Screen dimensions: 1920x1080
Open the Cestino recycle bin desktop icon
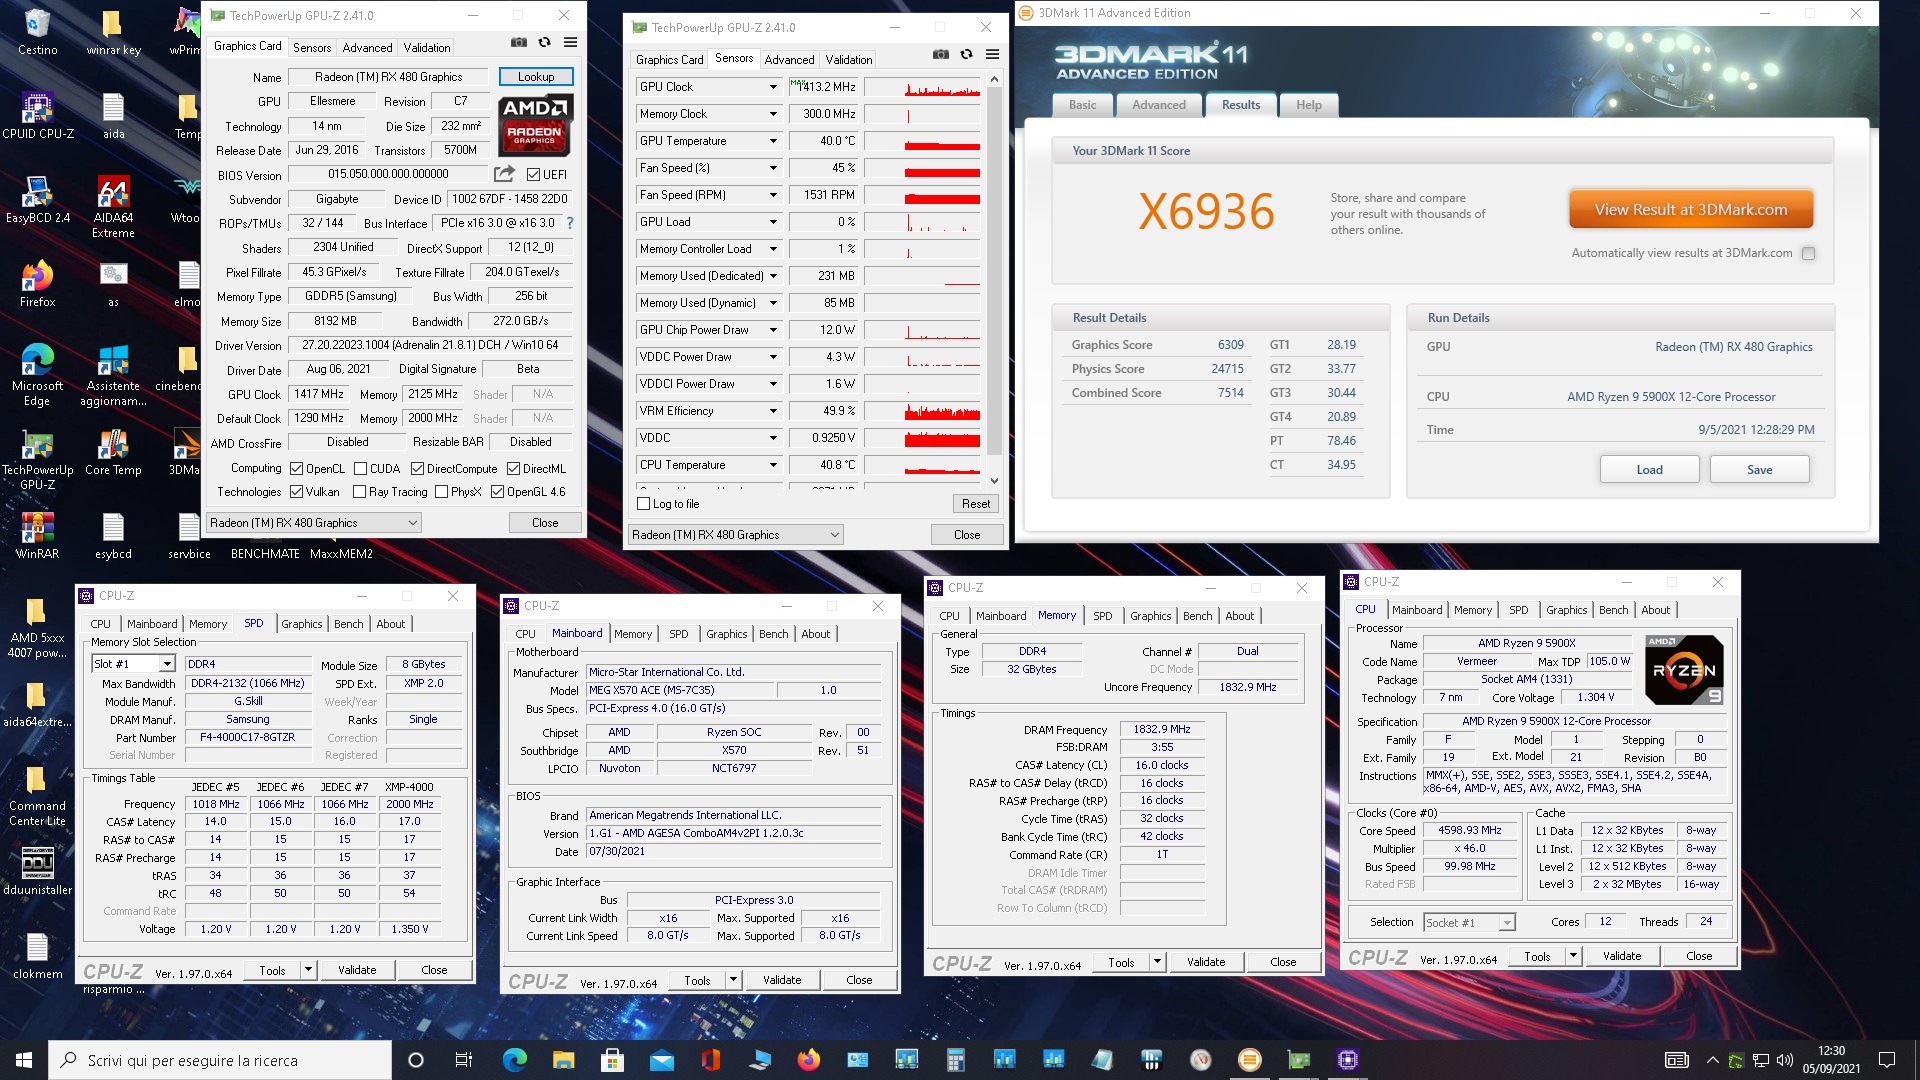37,31
